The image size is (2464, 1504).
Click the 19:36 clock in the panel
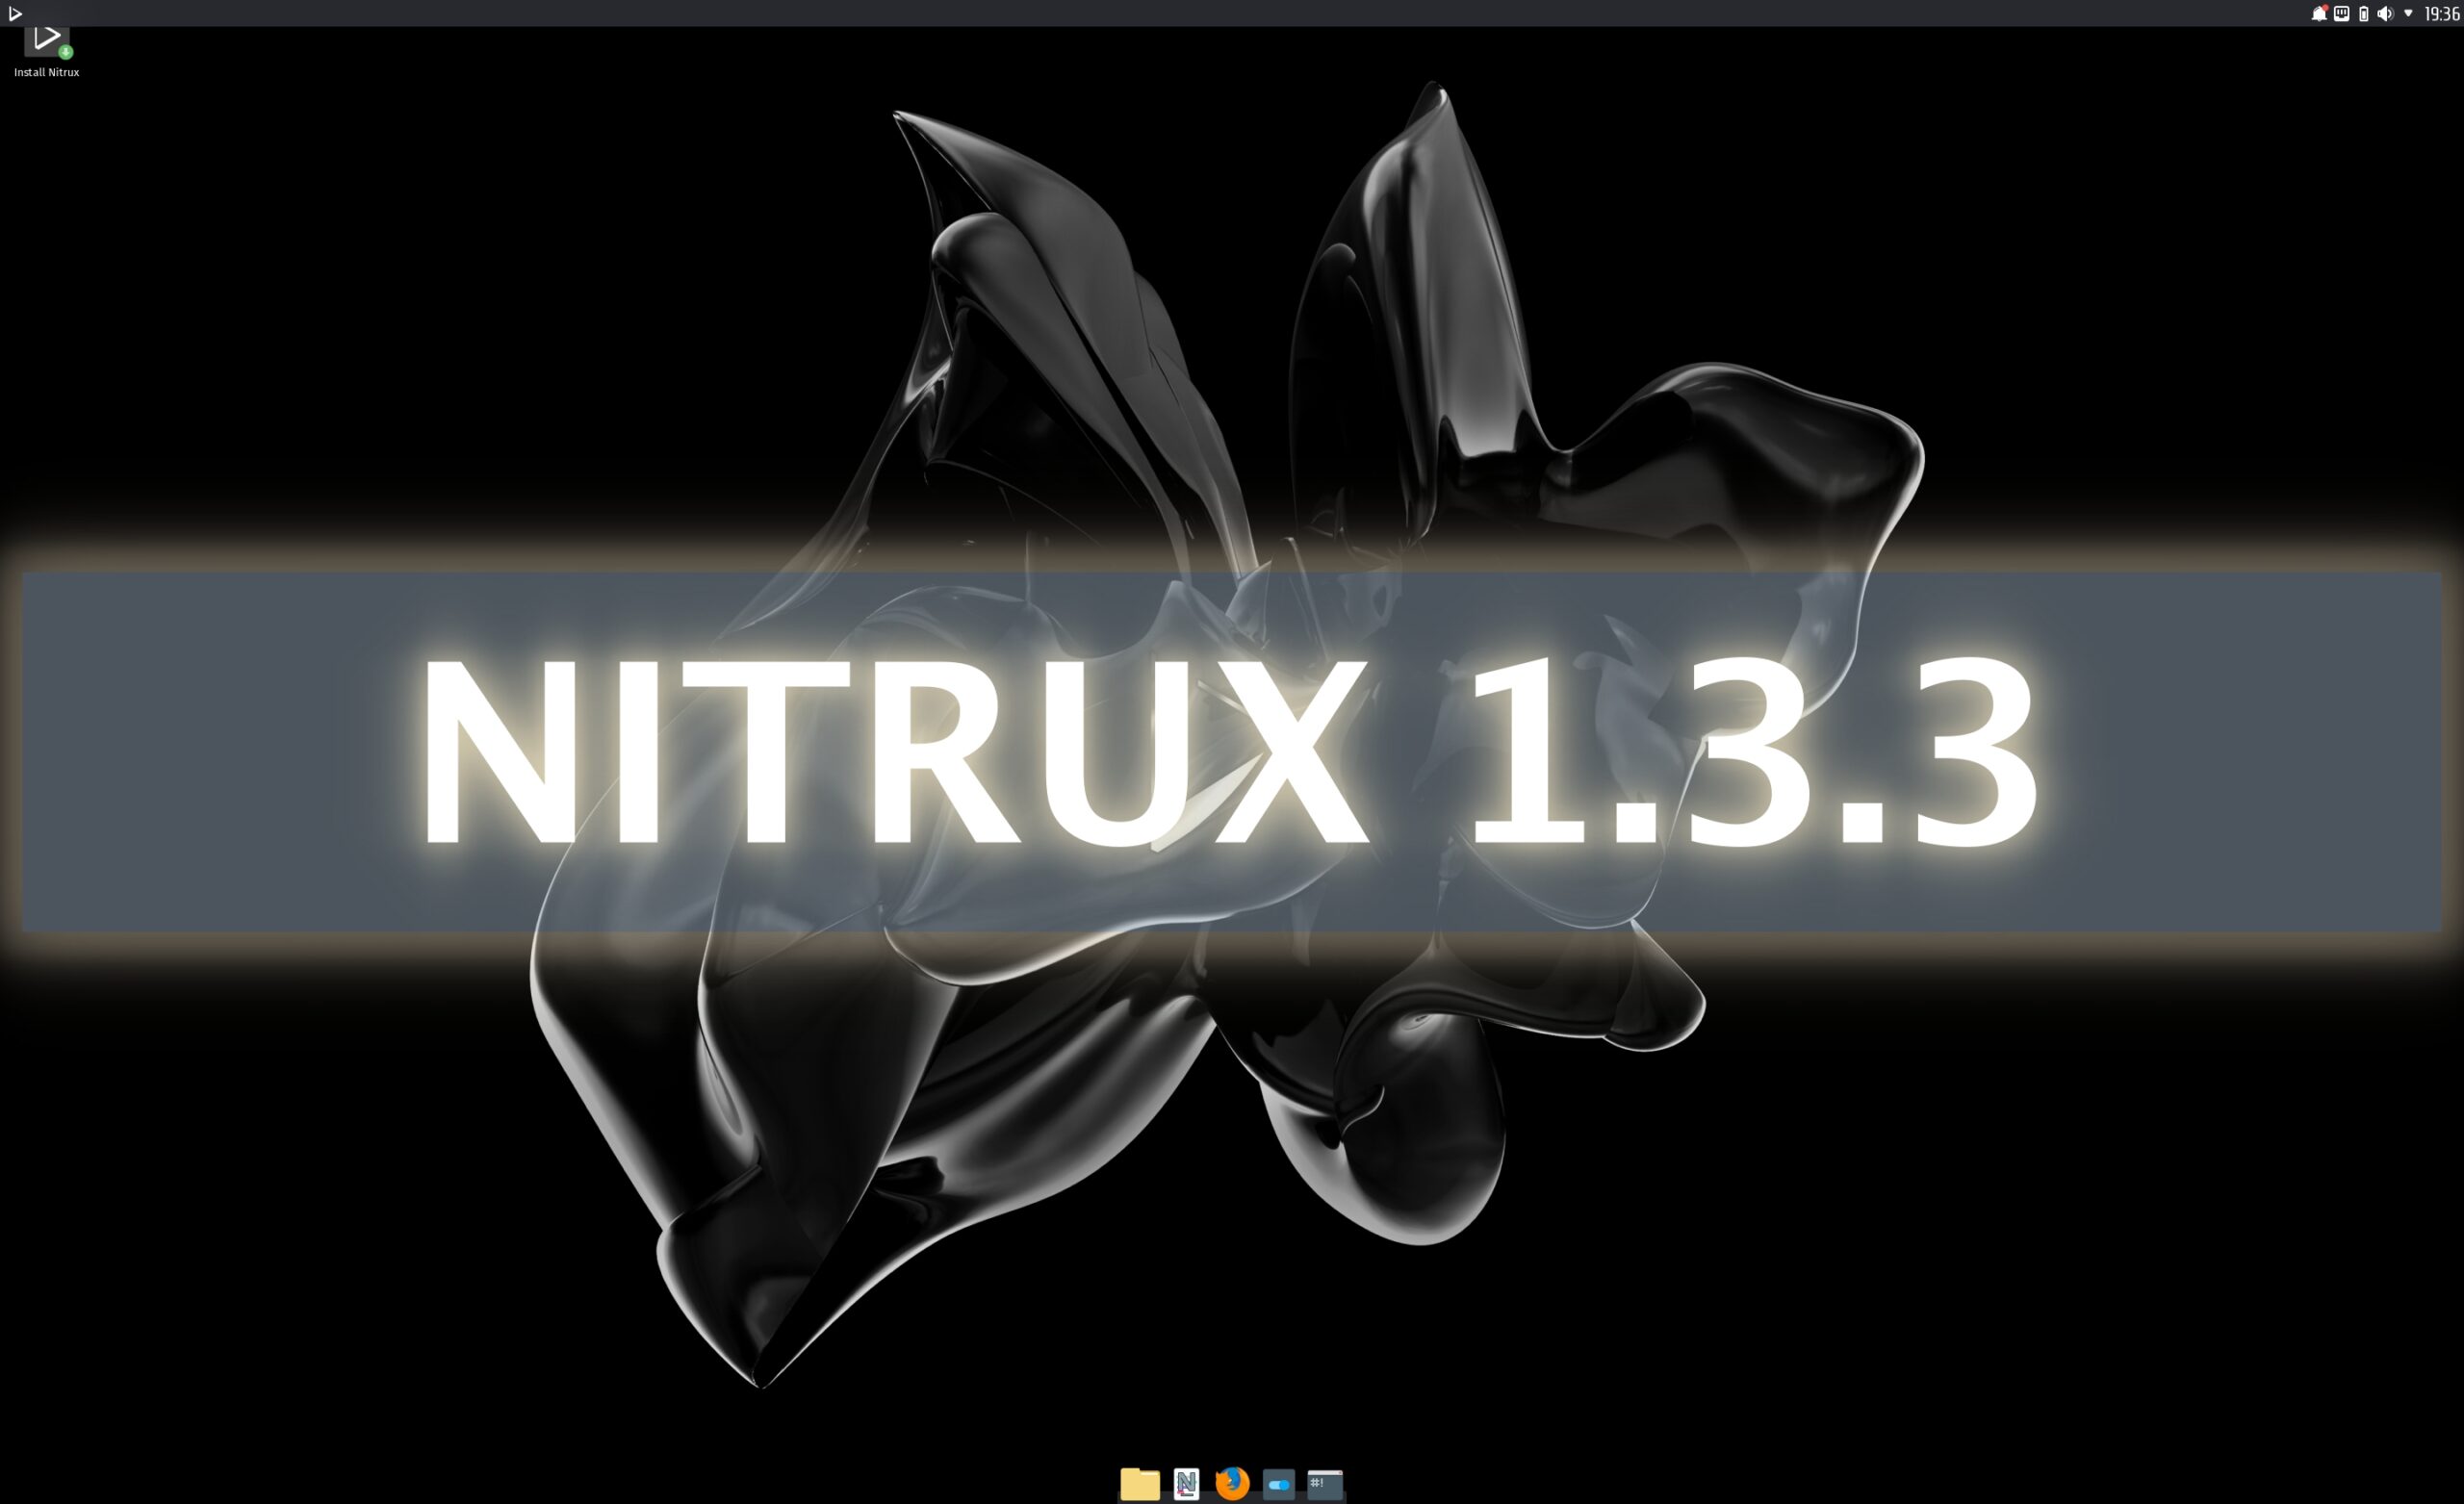pos(2441,14)
